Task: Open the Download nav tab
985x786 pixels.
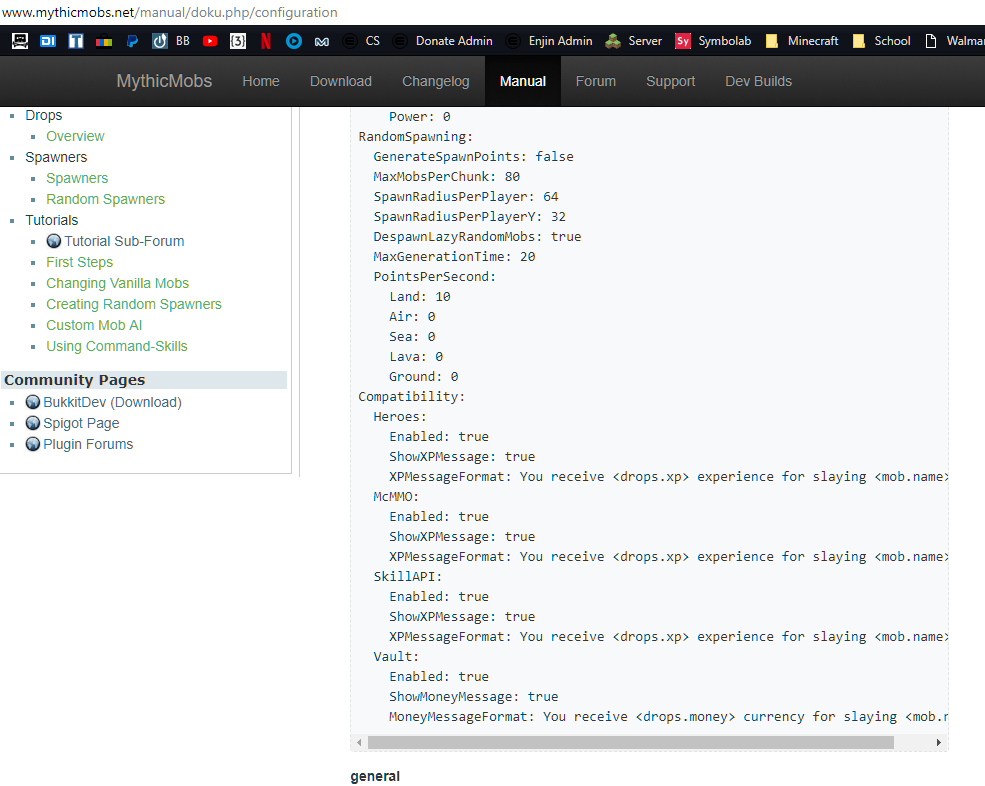Action: point(340,81)
